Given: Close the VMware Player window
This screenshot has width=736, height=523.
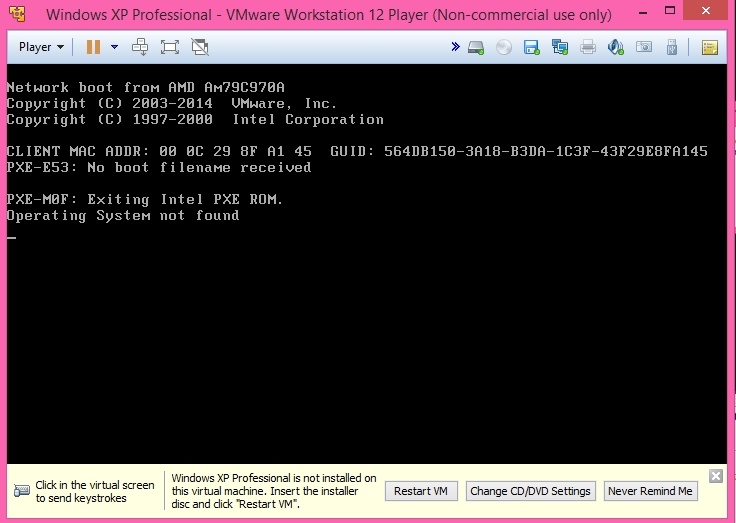Looking at the screenshot, I should [x=706, y=11].
